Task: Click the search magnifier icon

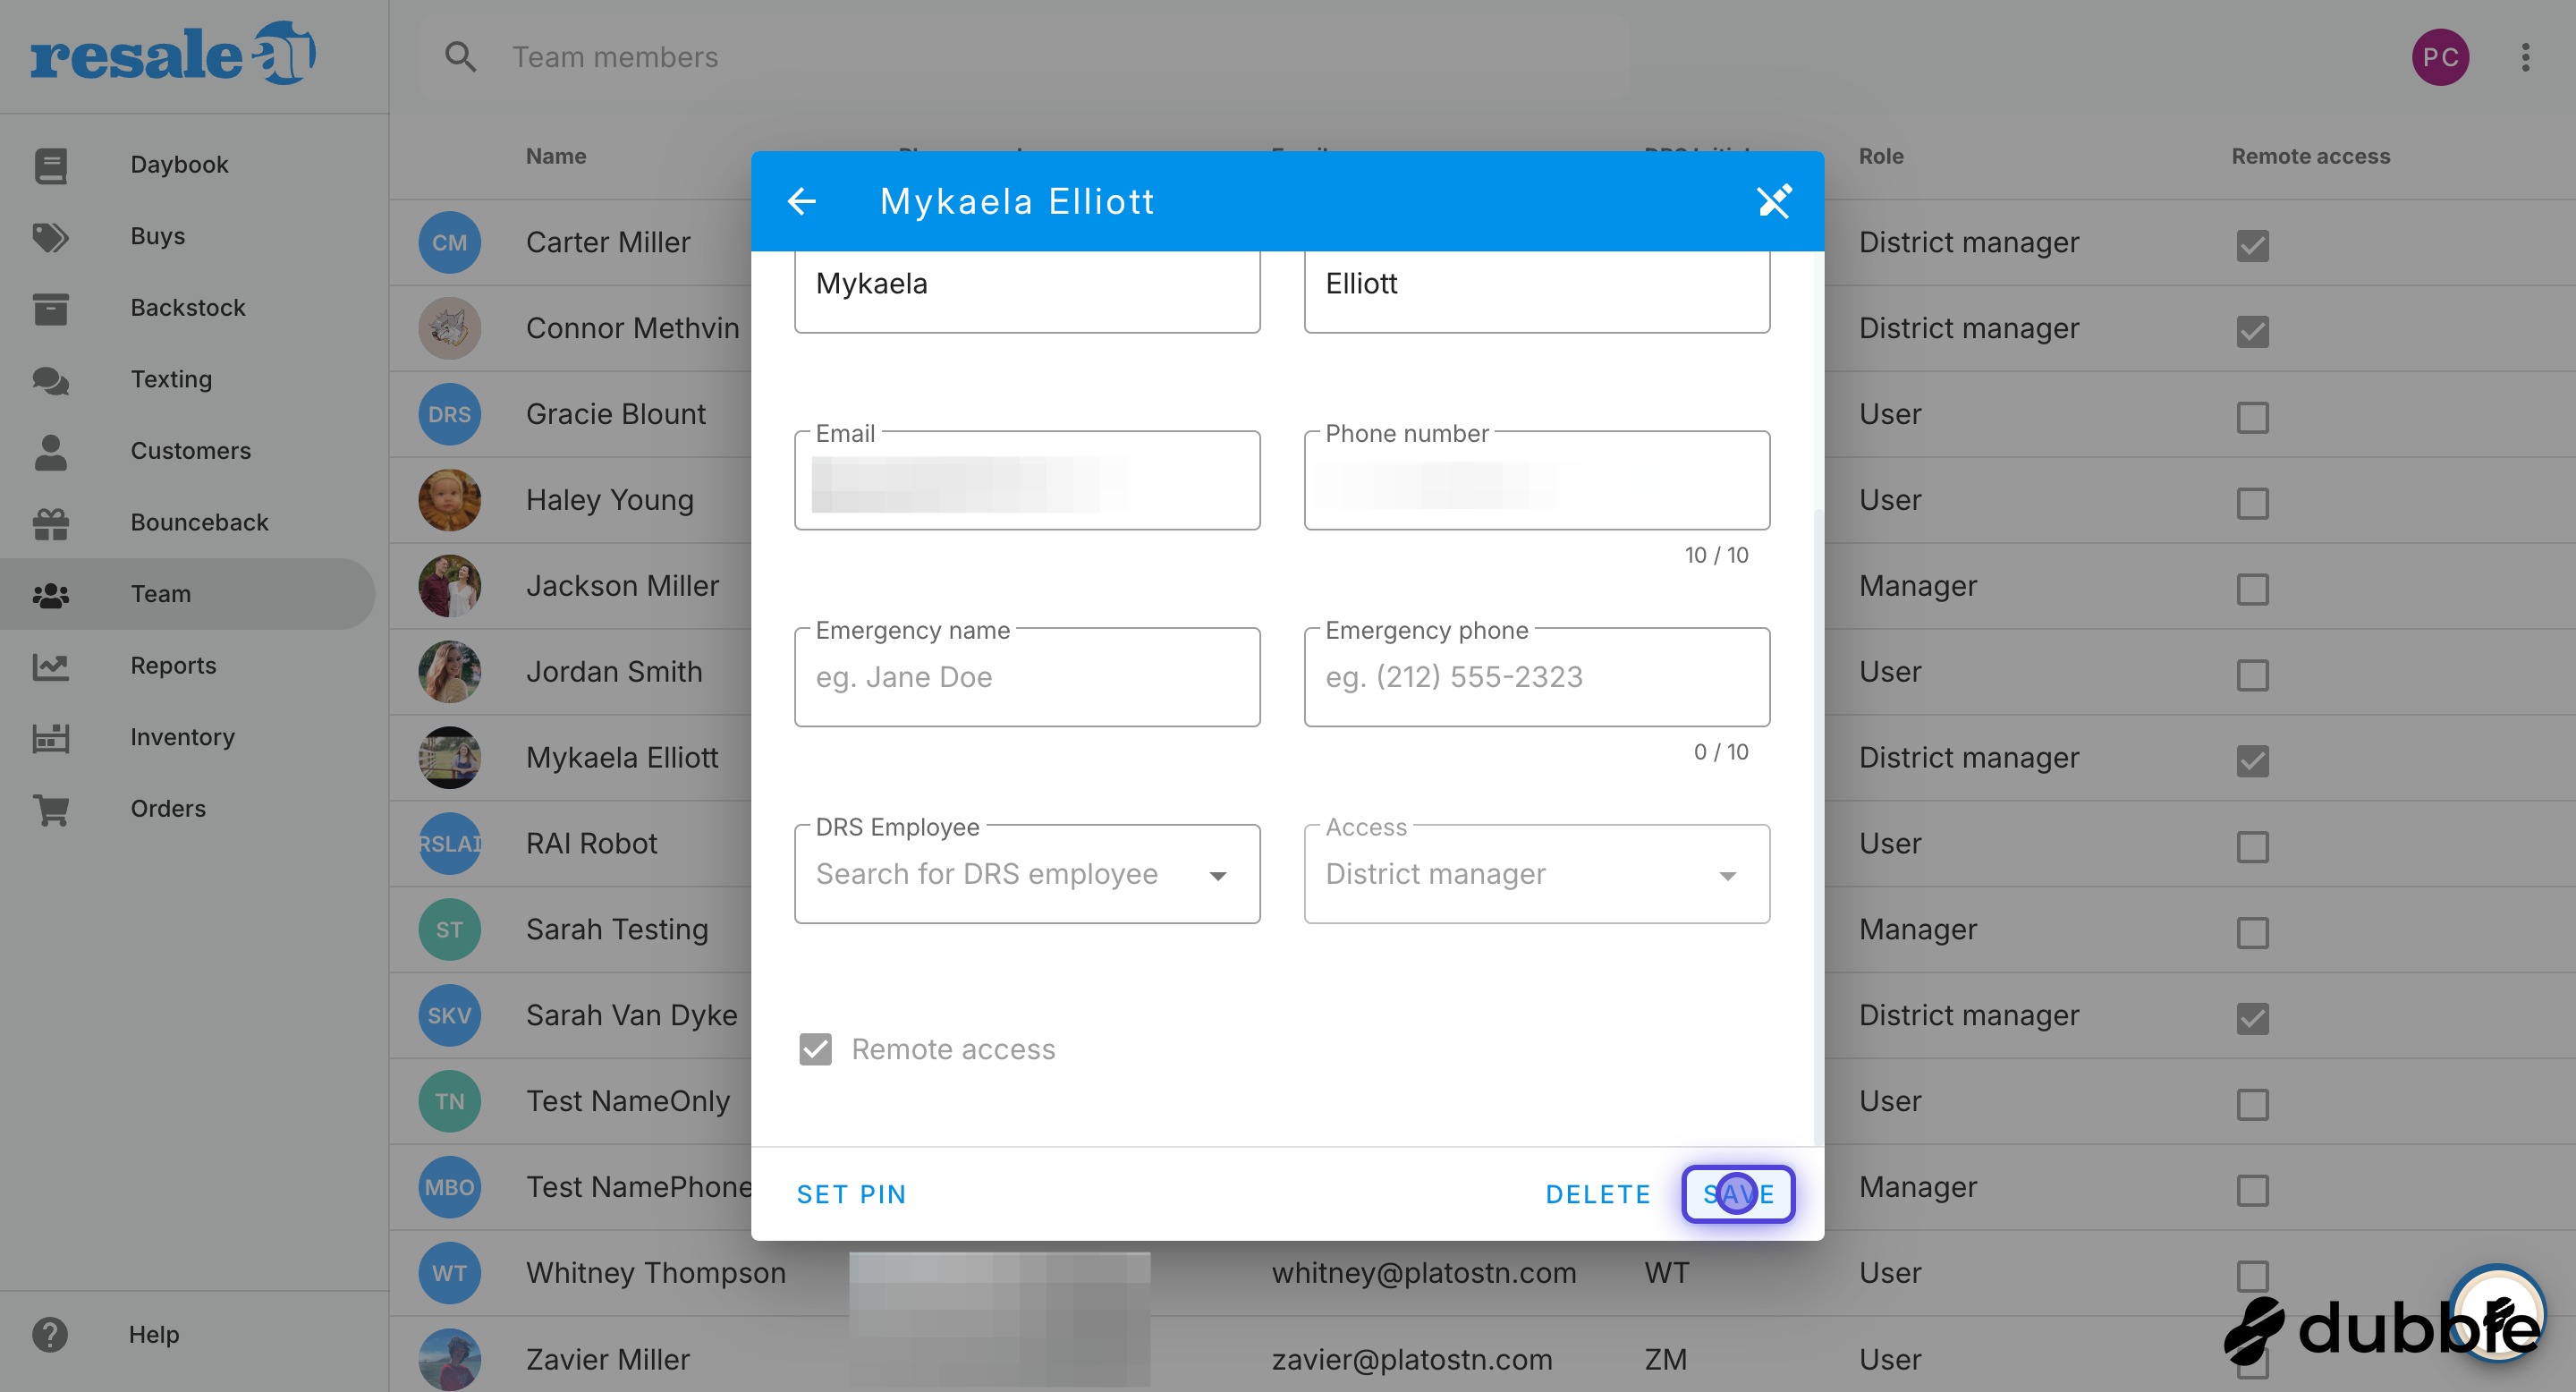Action: click(x=460, y=57)
